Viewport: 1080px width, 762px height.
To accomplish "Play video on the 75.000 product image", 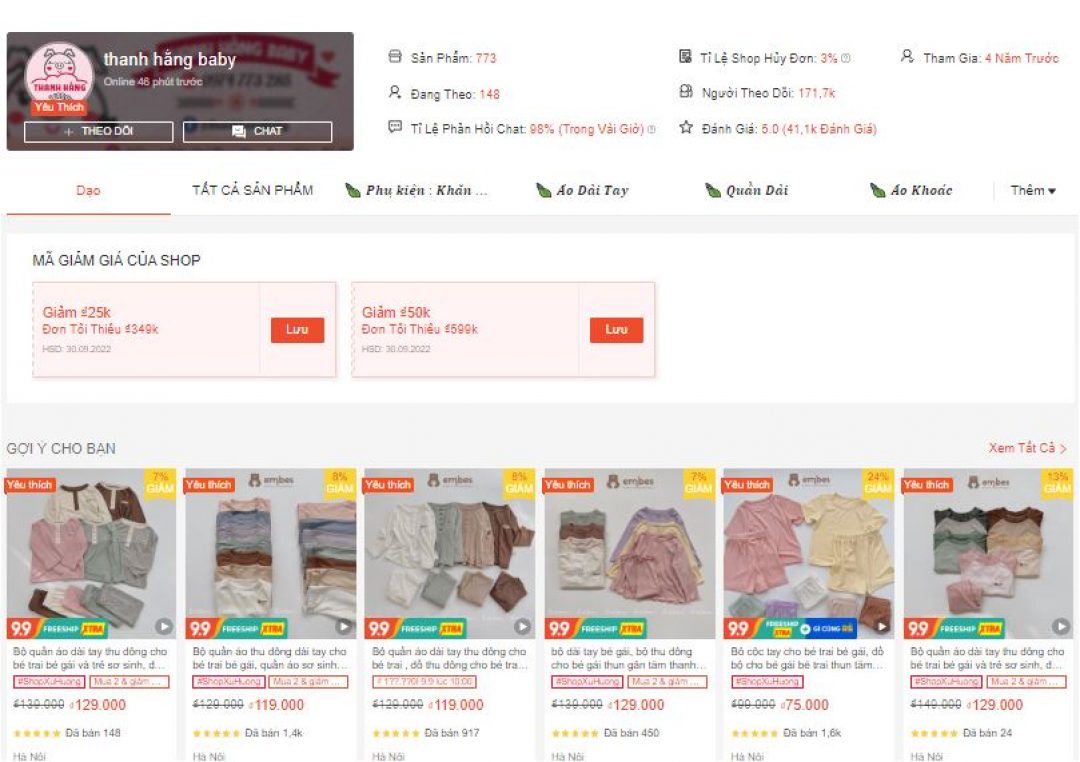I will click(x=882, y=626).
